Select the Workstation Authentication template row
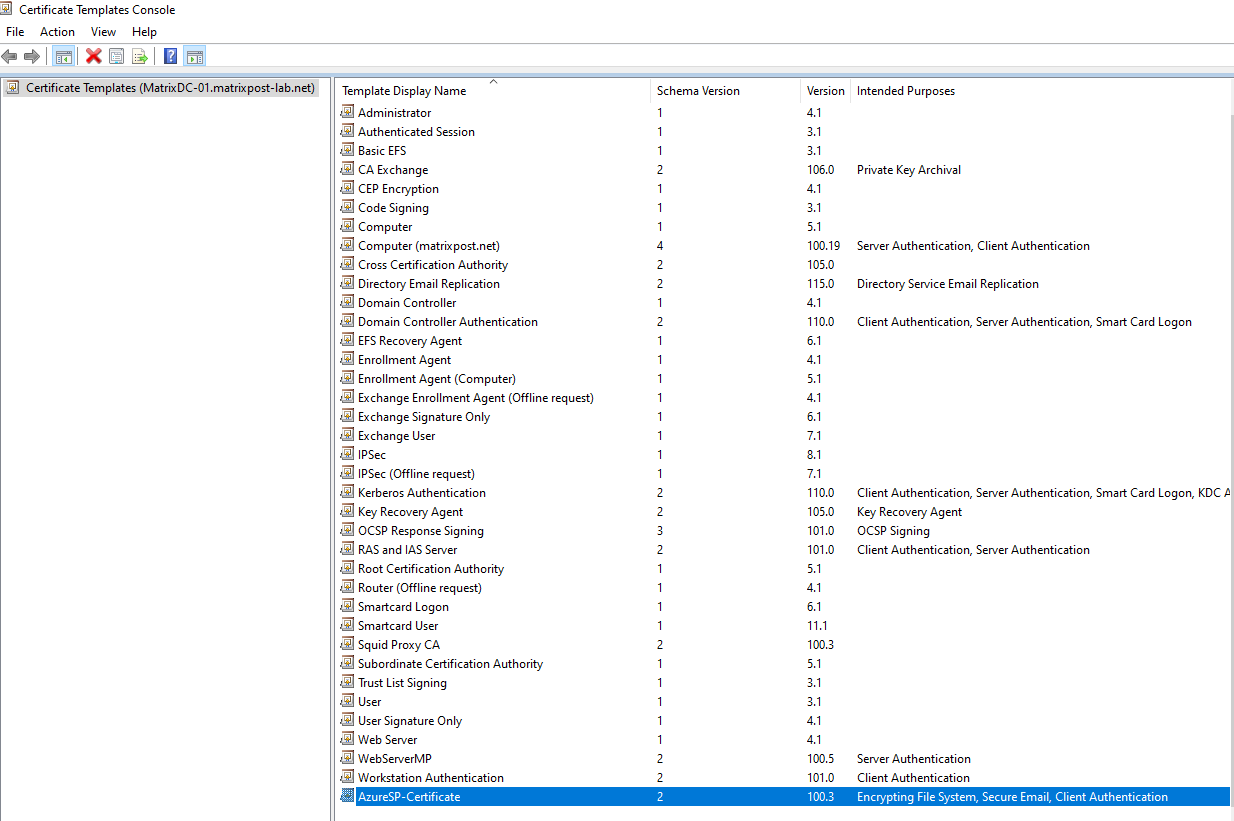Image resolution: width=1234 pixels, height=821 pixels. click(x=784, y=778)
